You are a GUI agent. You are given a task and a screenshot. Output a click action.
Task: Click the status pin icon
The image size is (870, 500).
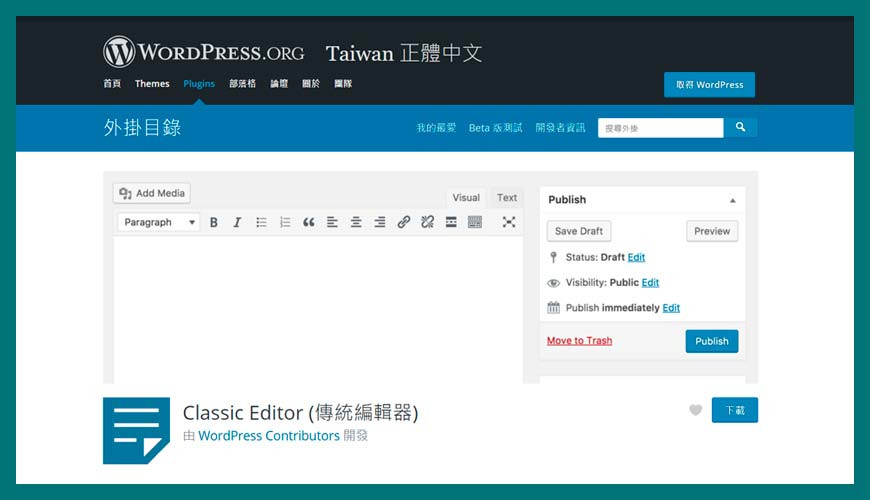553,257
